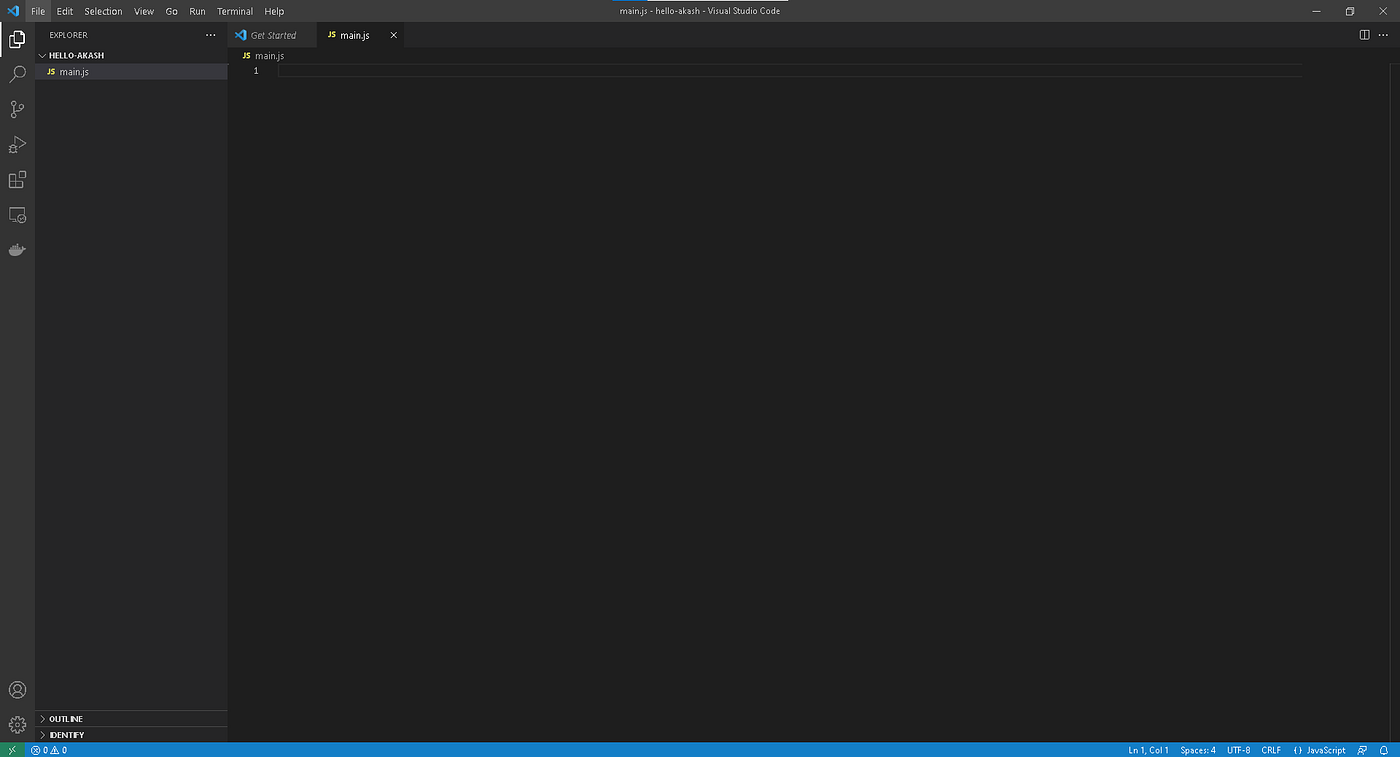Click line number 1 in gutter

click(256, 71)
